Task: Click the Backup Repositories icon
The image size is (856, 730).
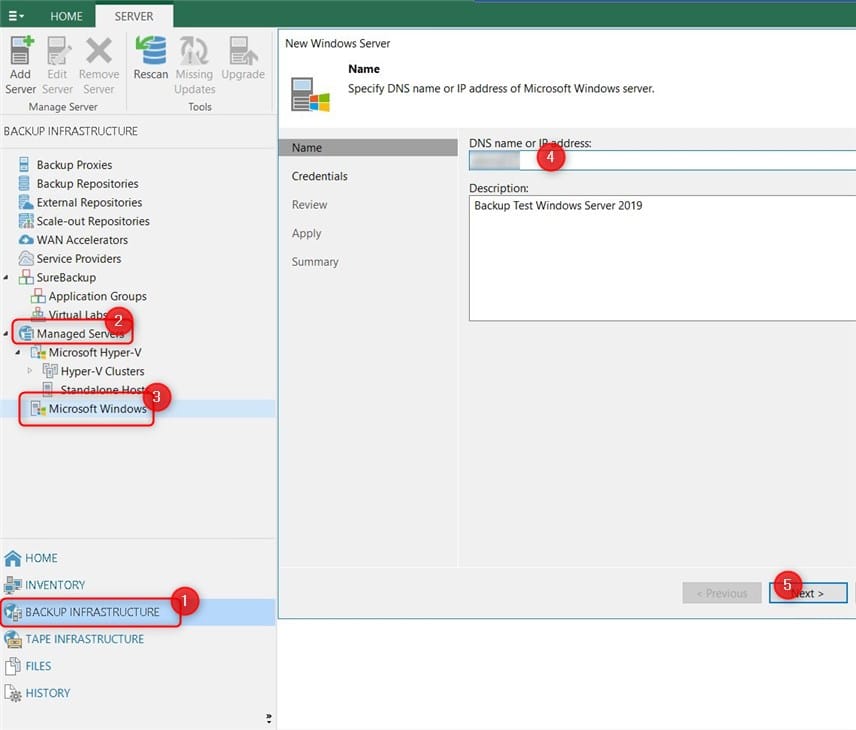Action: point(24,183)
